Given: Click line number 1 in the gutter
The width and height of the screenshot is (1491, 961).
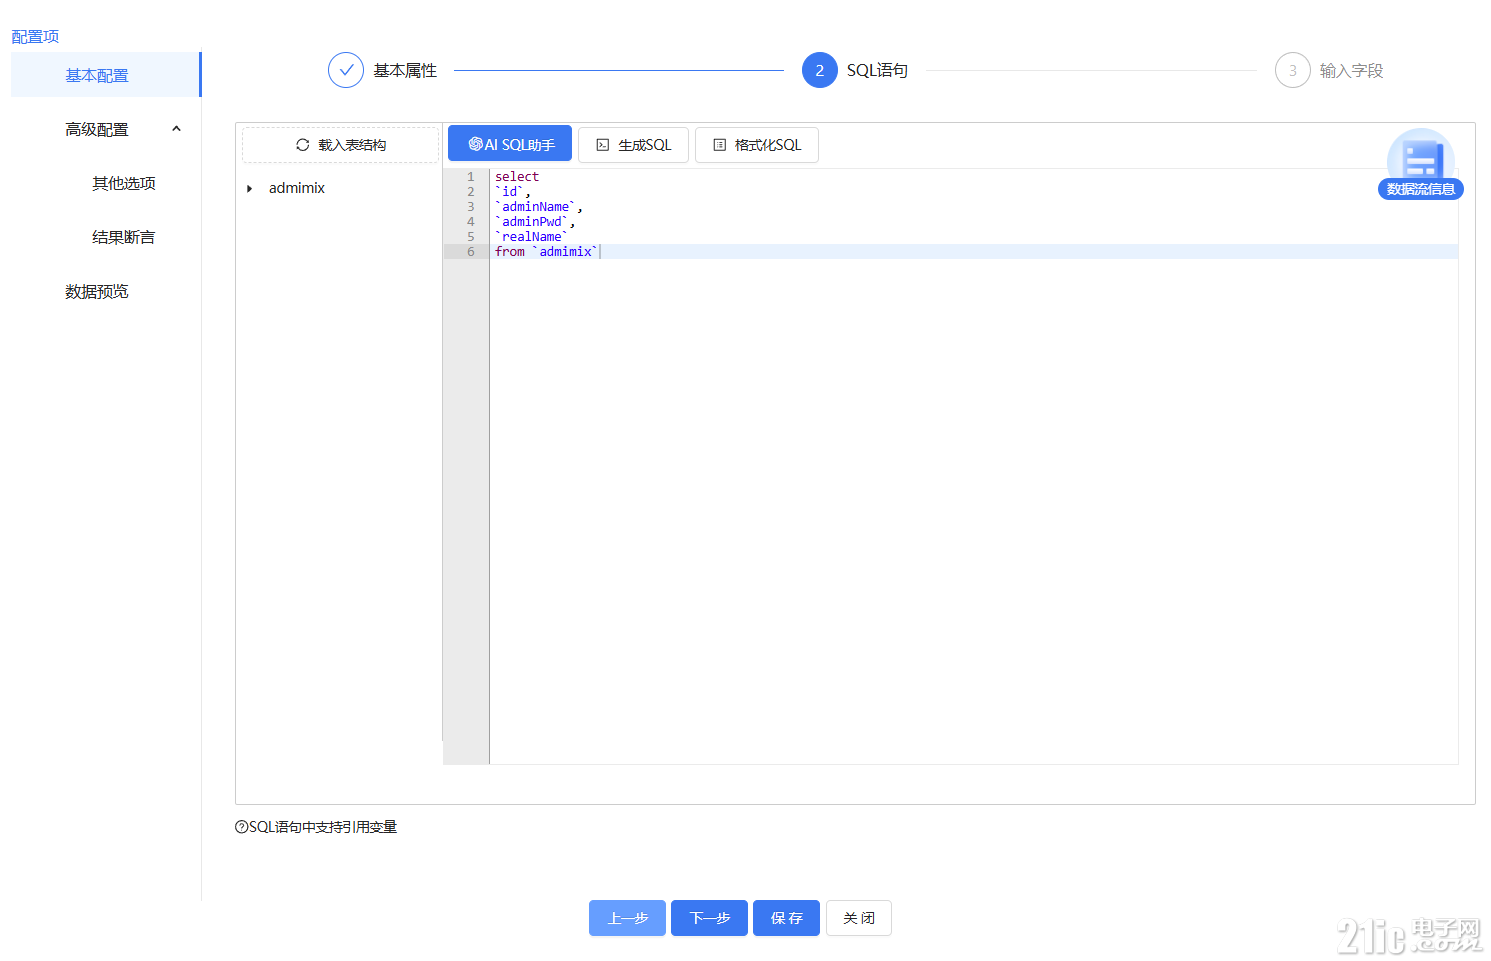Looking at the screenshot, I should point(471,177).
